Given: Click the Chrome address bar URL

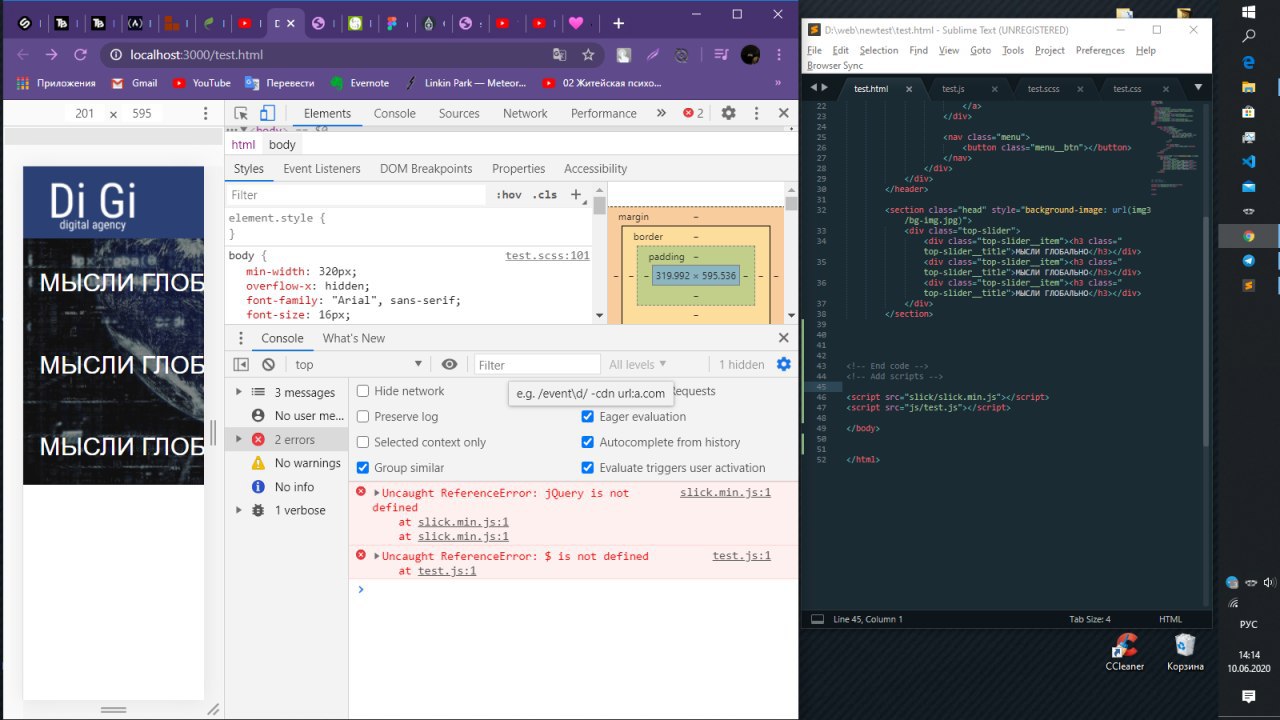Looking at the screenshot, I should coord(197,55).
